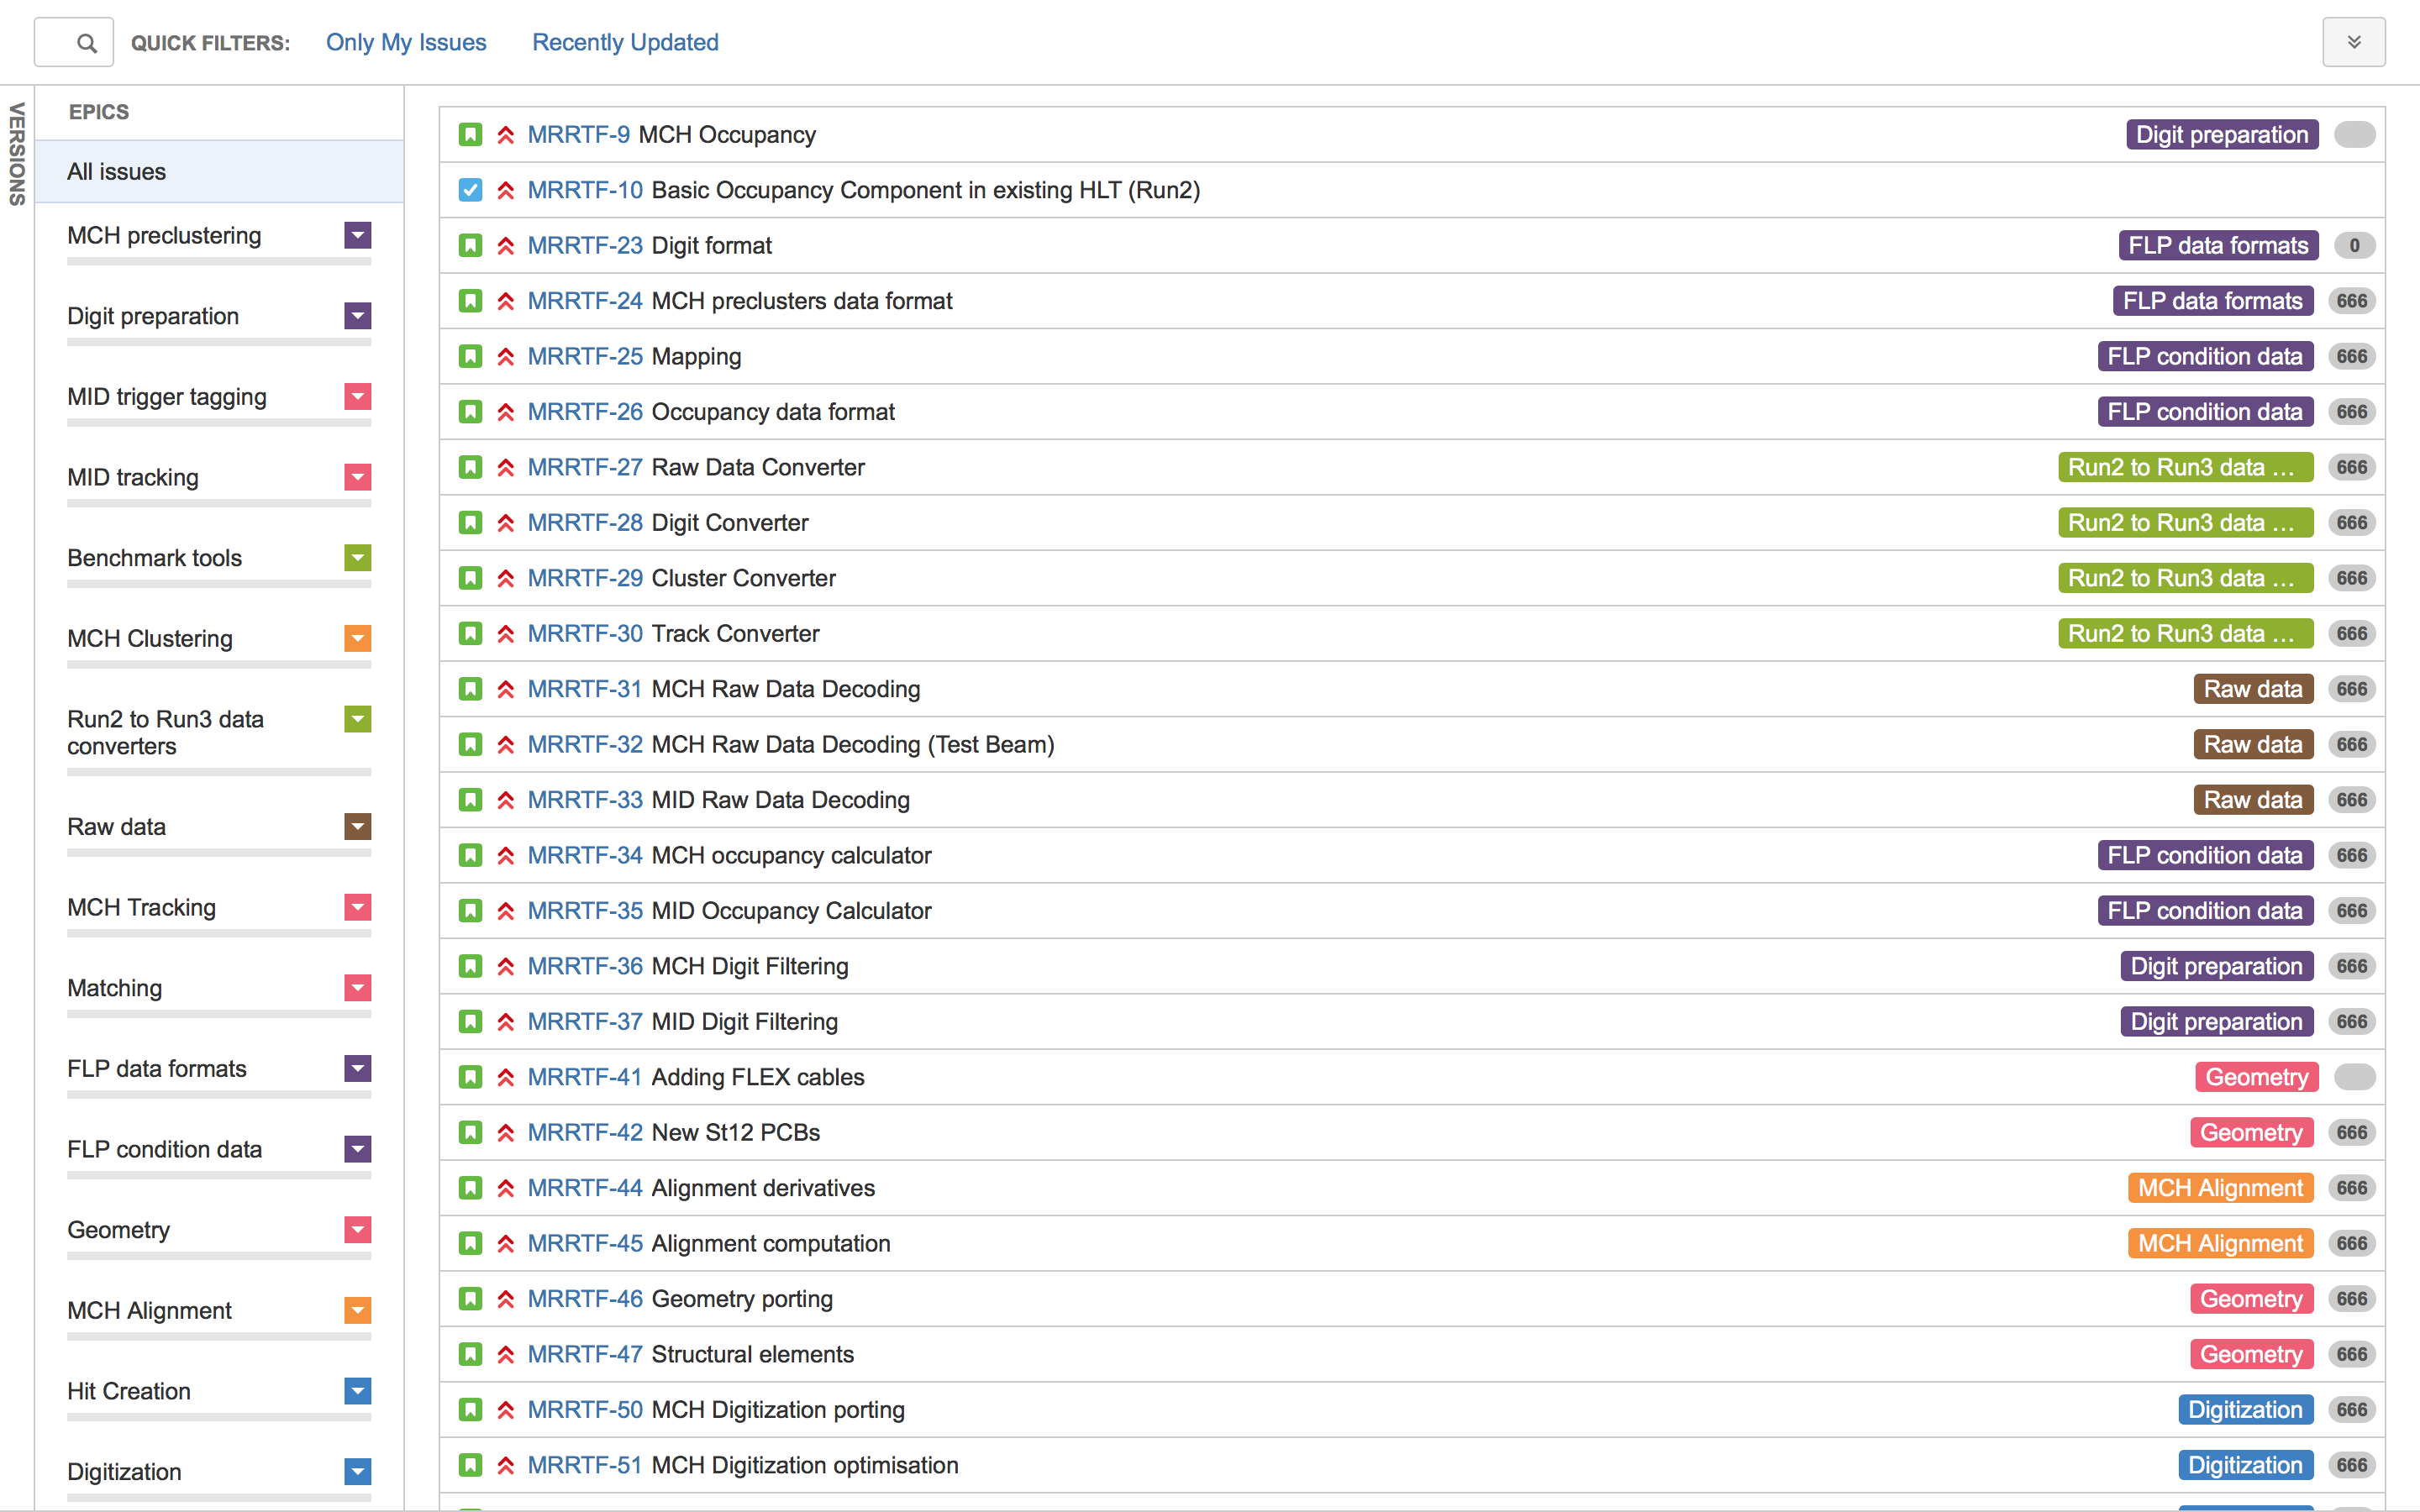This screenshot has height=1512, width=2420.
Task: Select the row titled Mapping
Action: pos(1411,356)
